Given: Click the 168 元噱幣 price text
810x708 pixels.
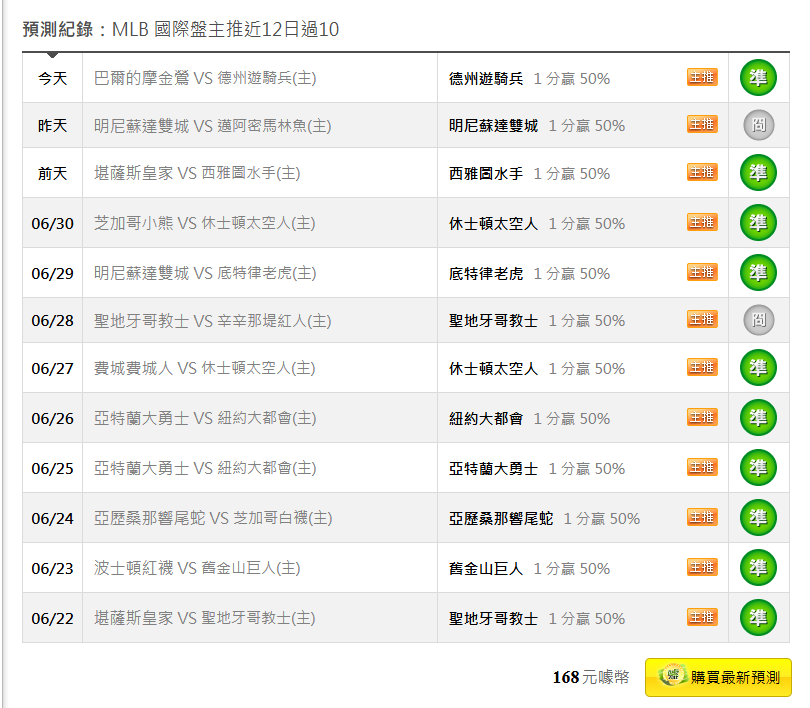Looking at the screenshot, I should [591, 677].
